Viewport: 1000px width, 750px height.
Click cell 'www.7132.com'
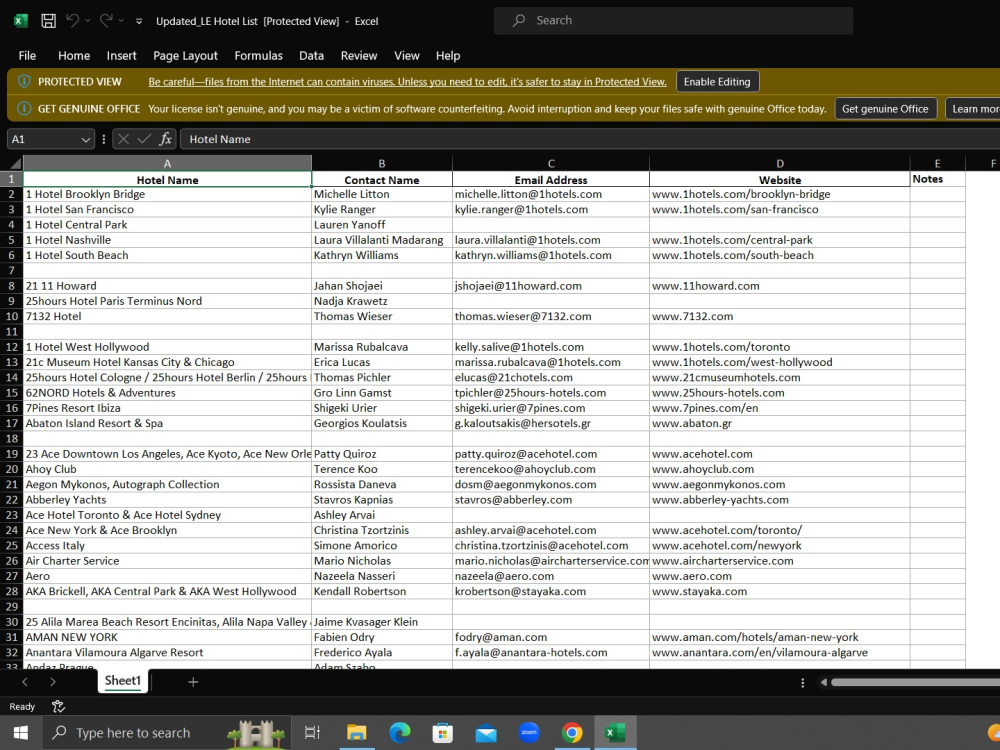click(x=779, y=316)
